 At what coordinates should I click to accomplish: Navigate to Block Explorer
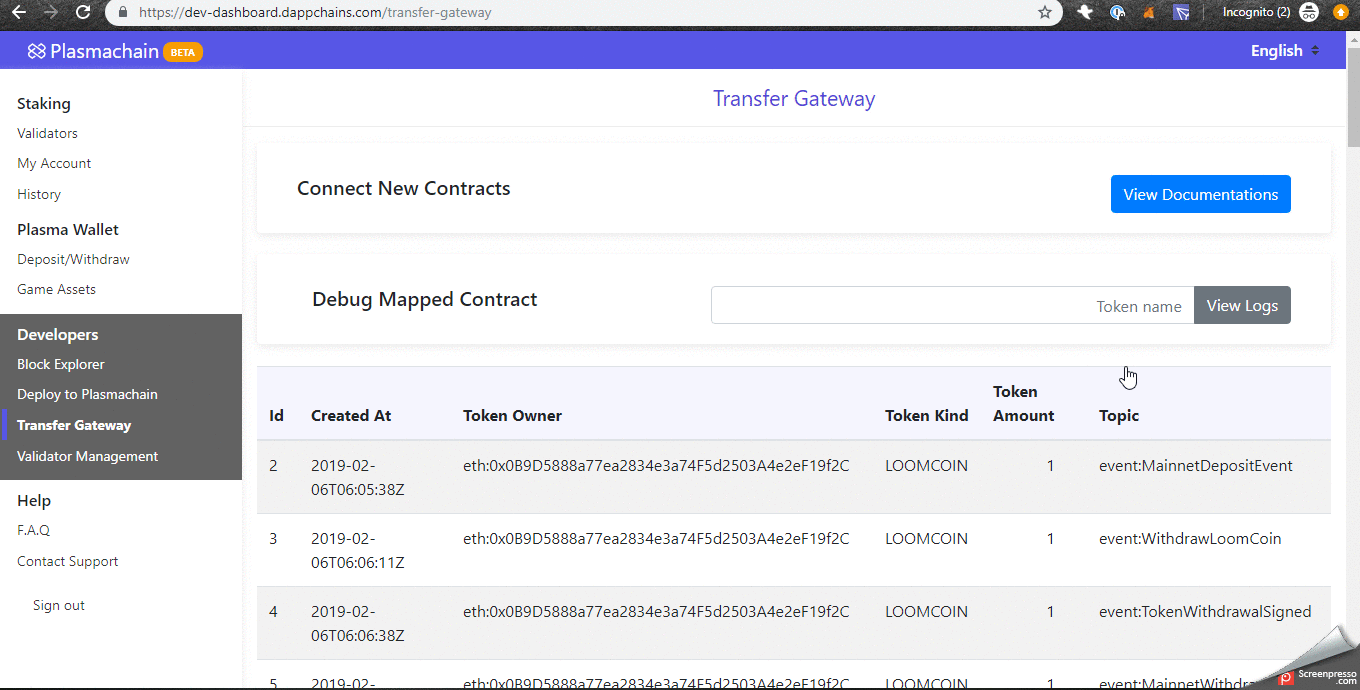click(x=60, y=364)
